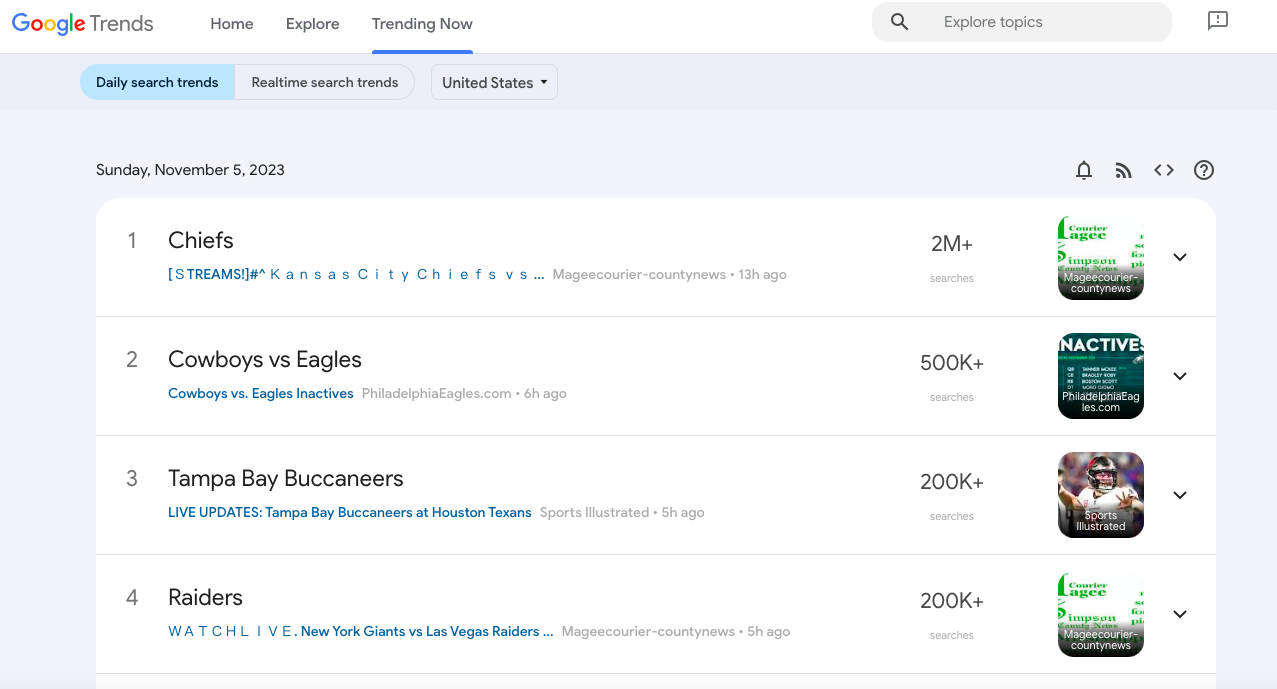Expand the Chiefs trend row
Image resolution: width=1277 pixels, height=689 pixels.
[1180, 257]
